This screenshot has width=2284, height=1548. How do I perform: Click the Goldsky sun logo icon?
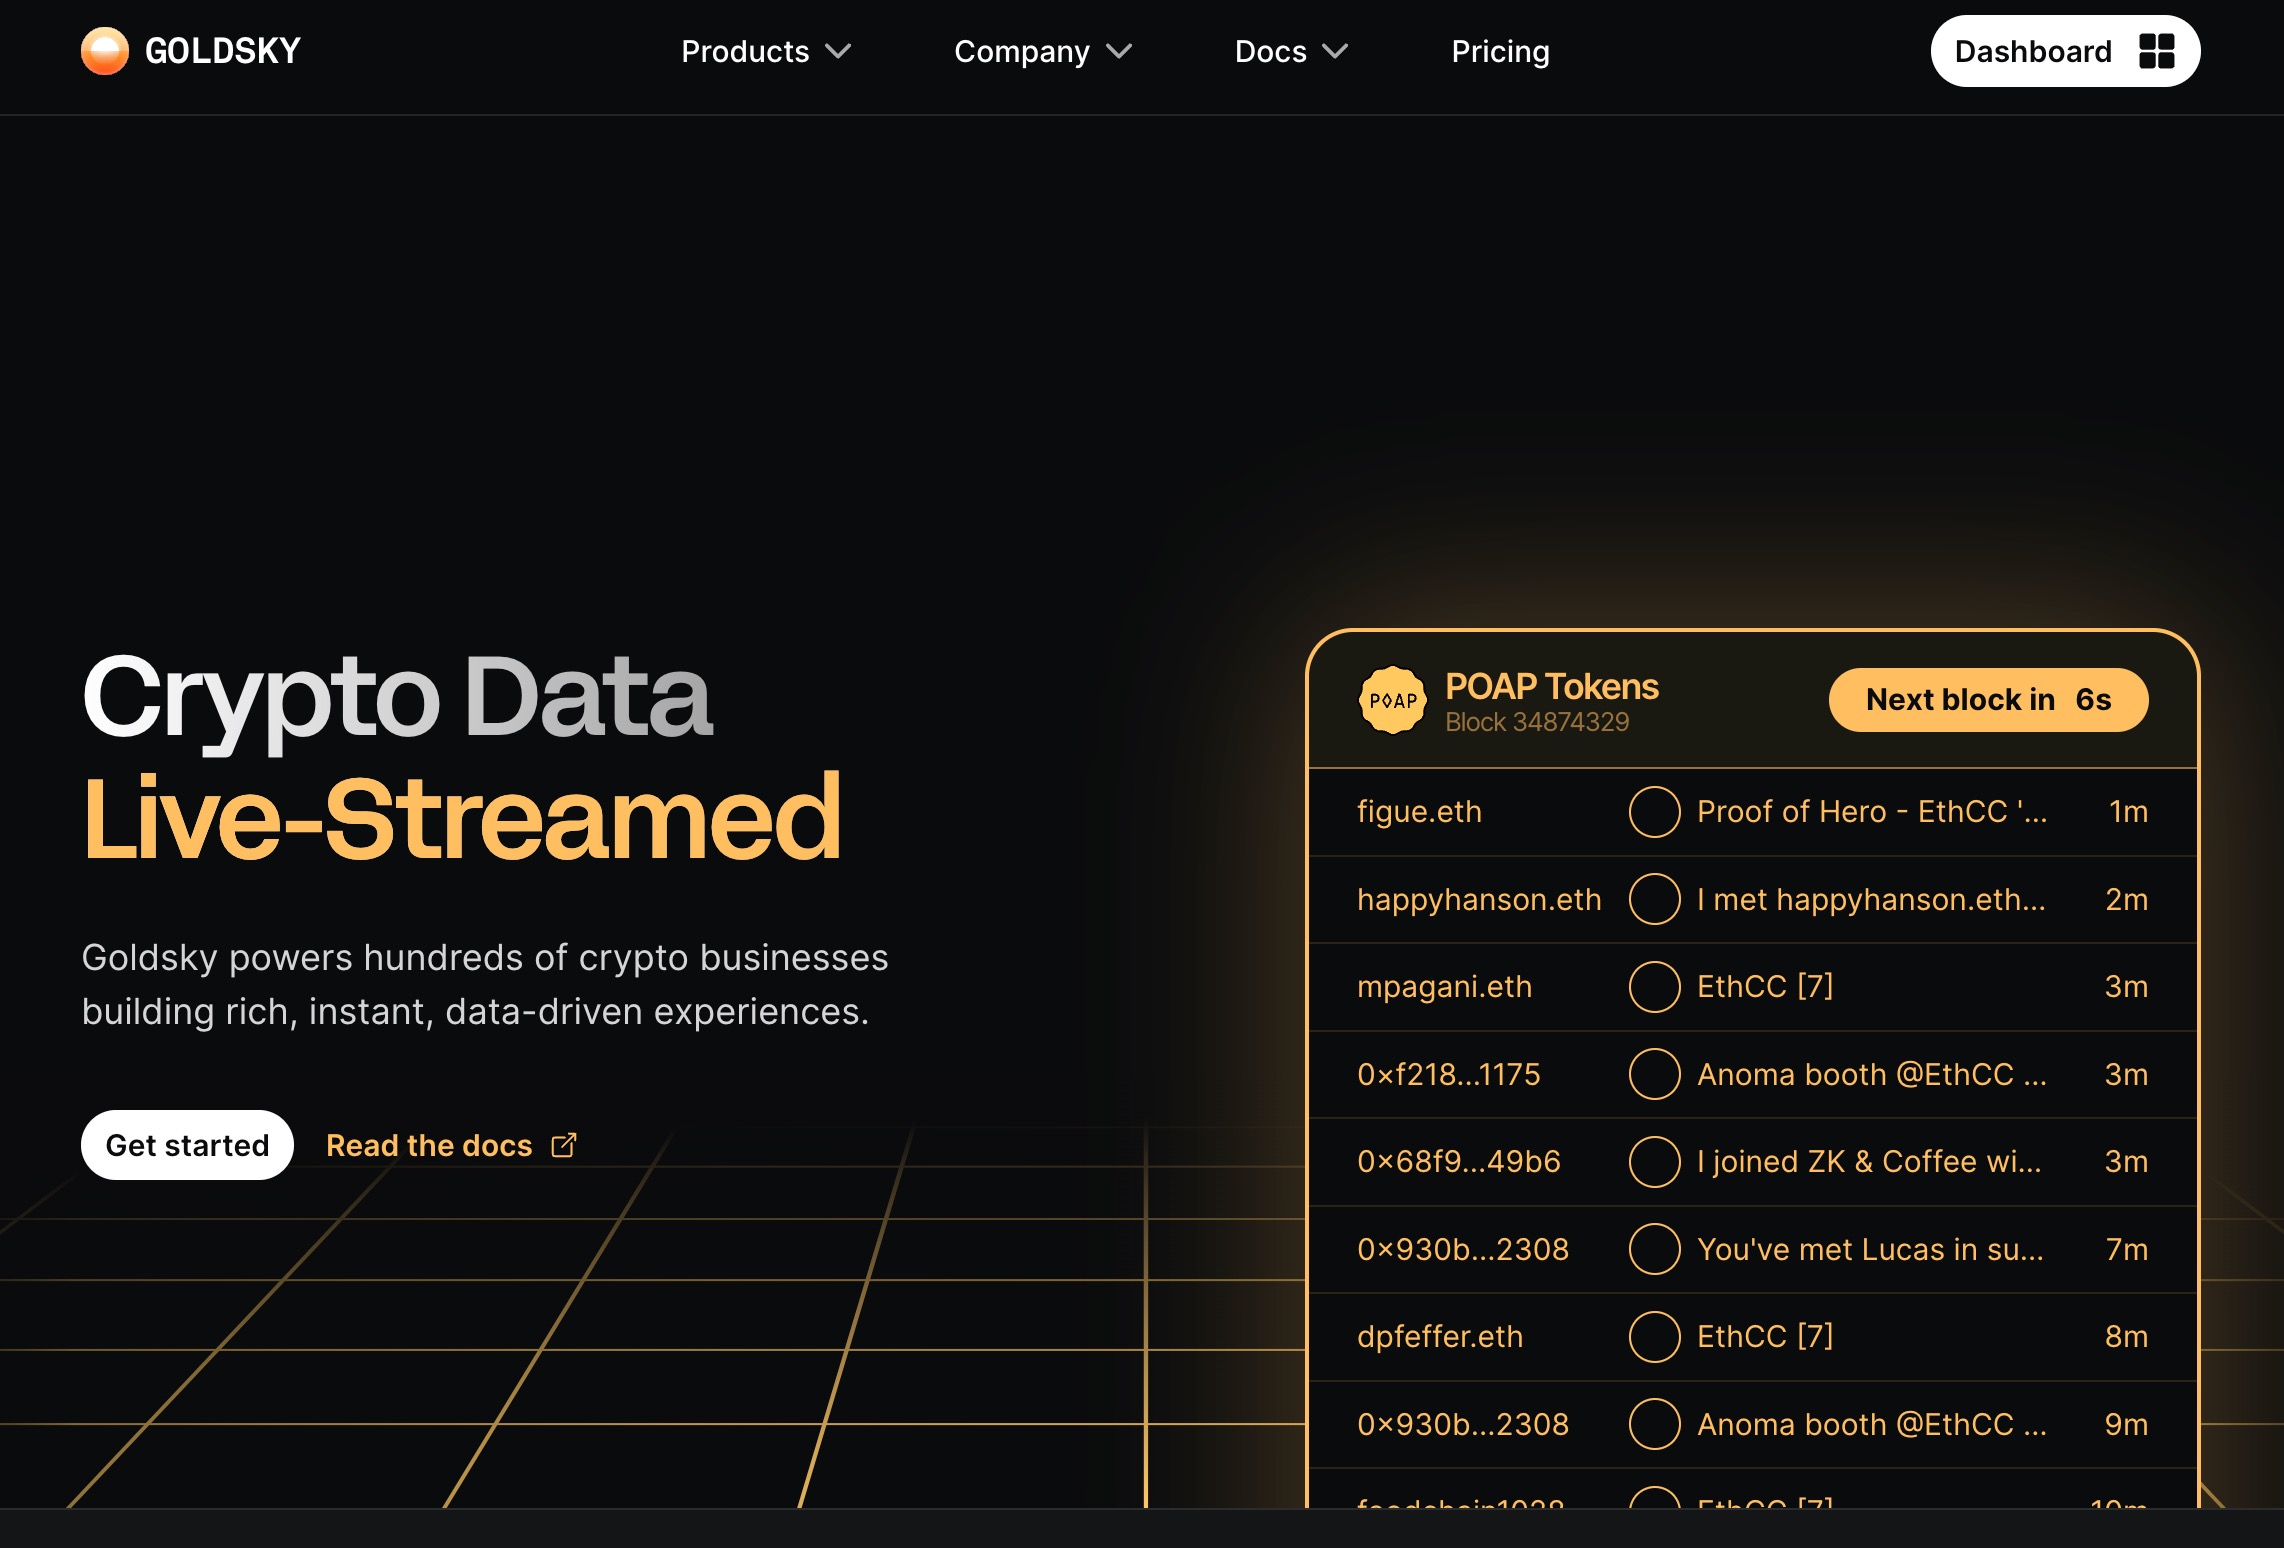click(x=104, y=51)
